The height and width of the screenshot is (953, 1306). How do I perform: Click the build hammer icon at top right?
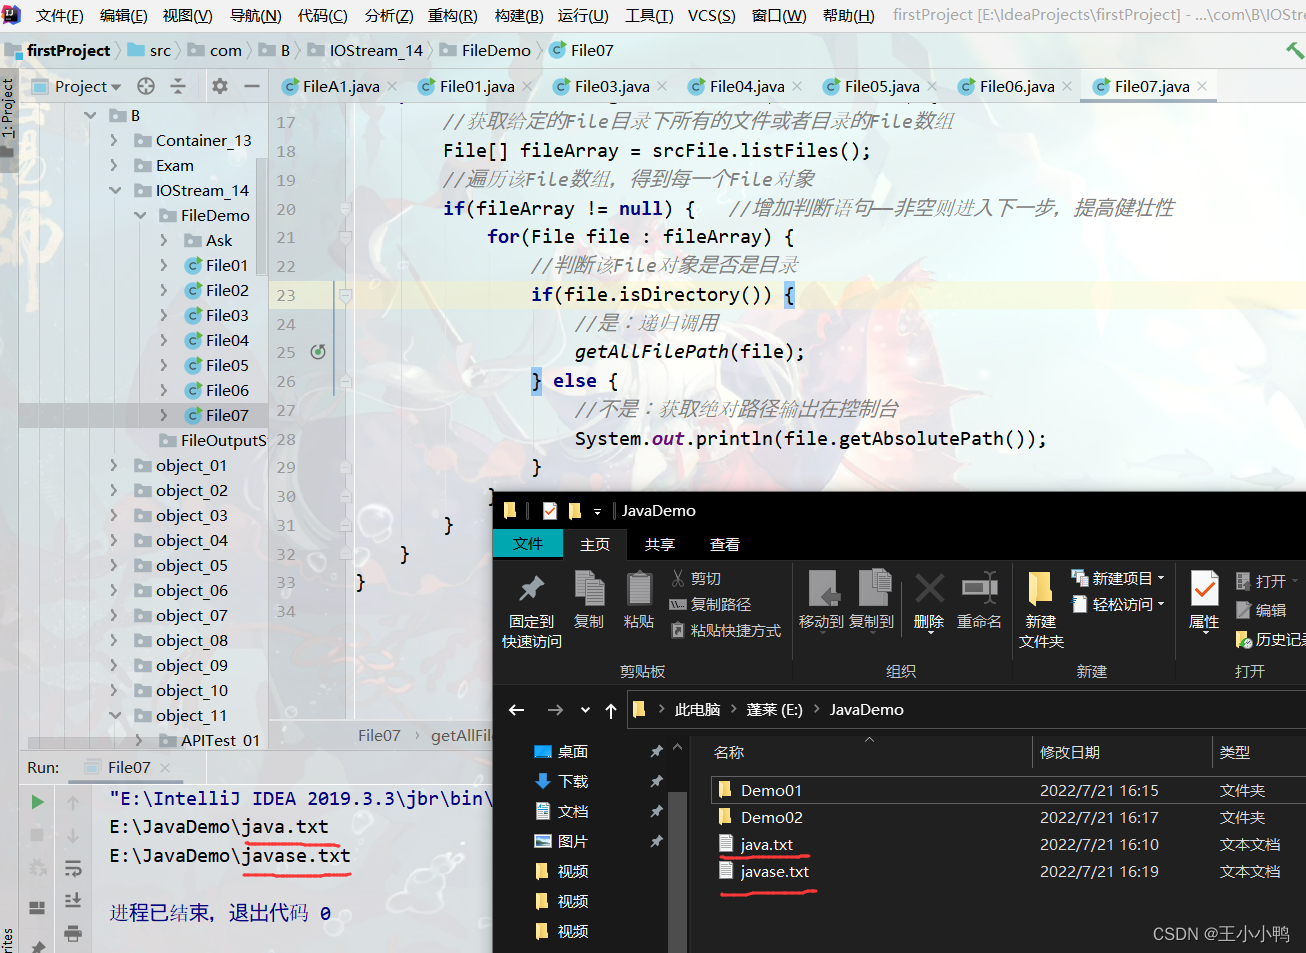coord(1295,50)
